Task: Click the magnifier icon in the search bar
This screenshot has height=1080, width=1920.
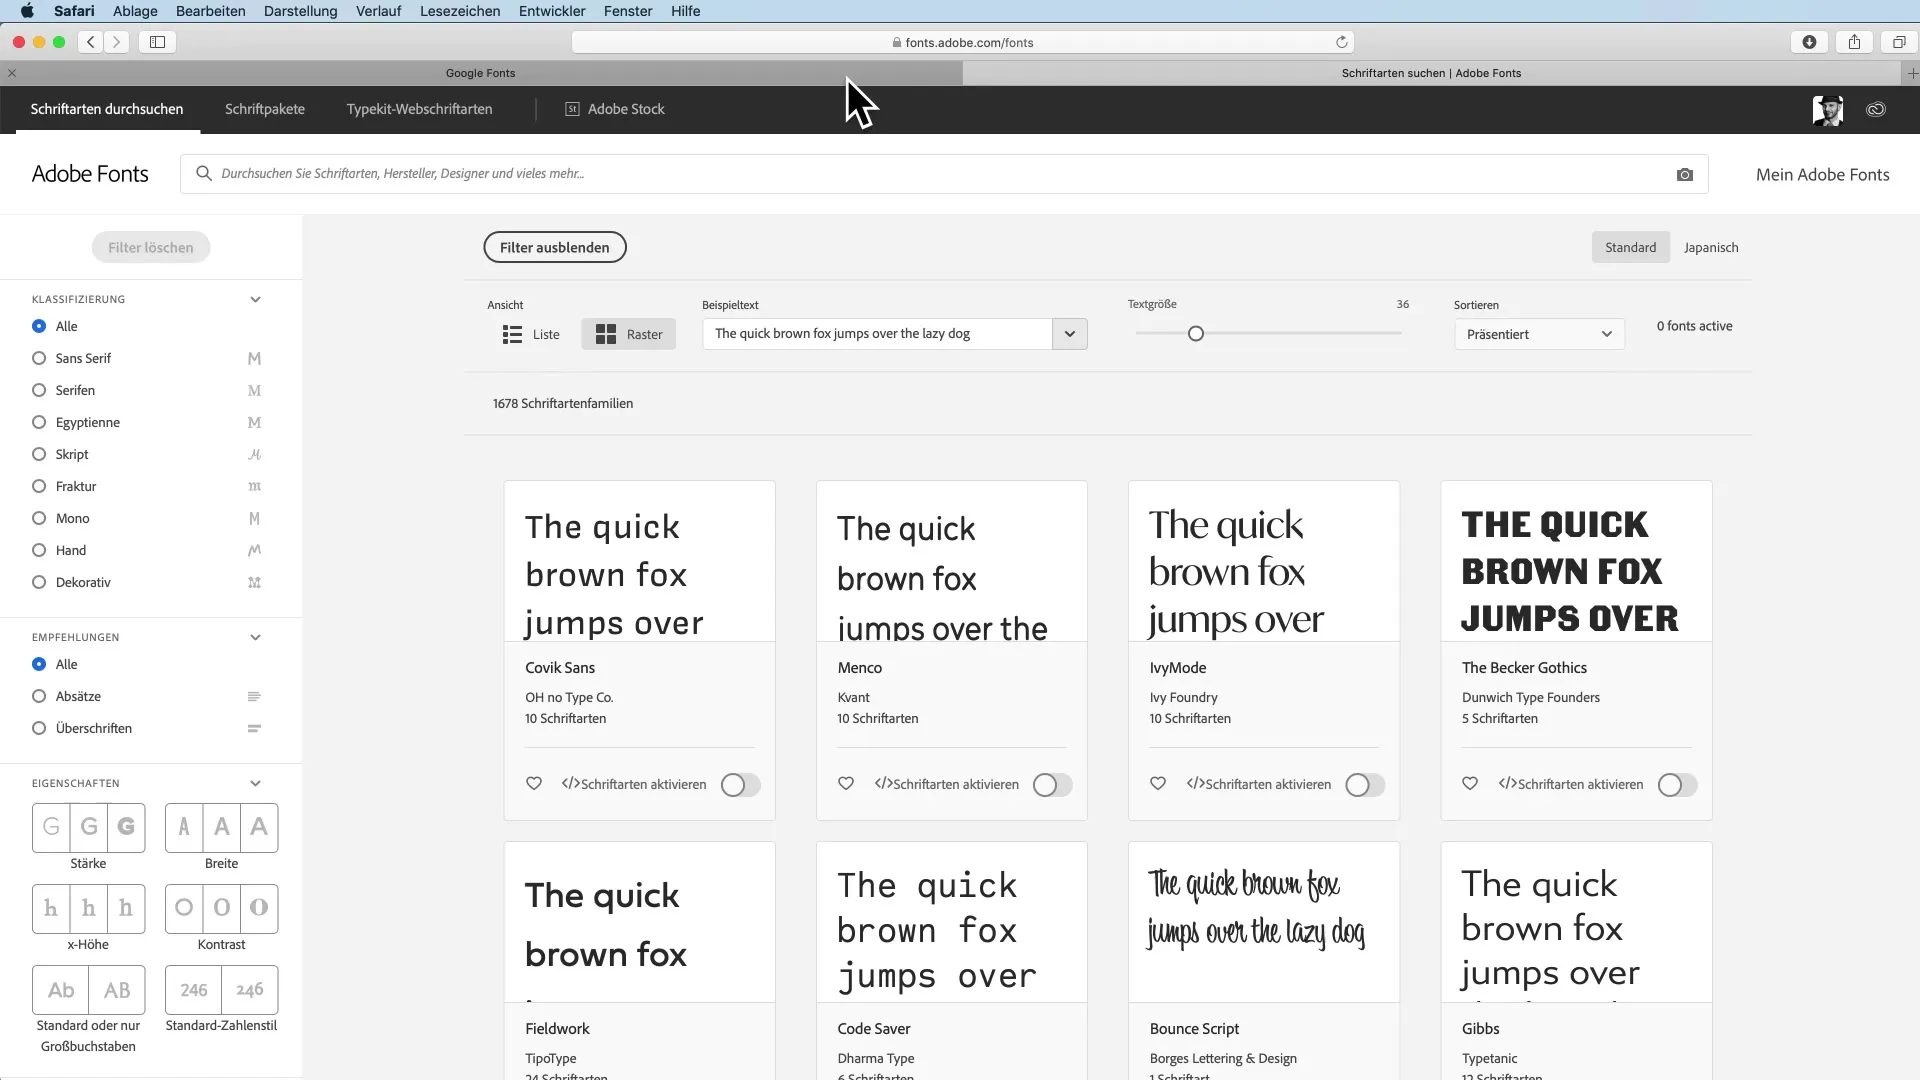Action: pyautogui.click(x=204, y=173)
